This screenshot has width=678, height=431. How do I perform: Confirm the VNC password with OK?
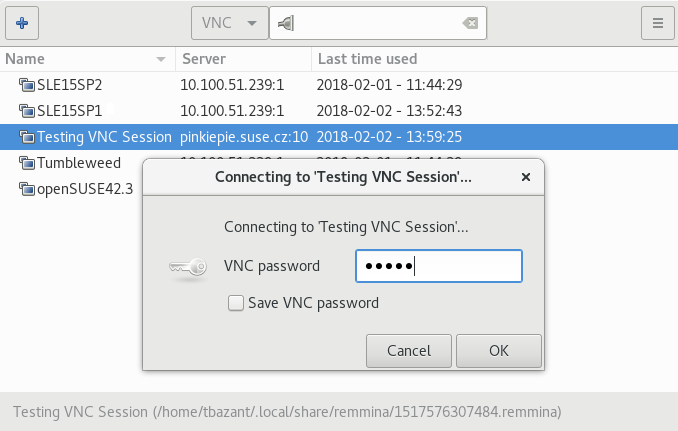tap(499, 350)
